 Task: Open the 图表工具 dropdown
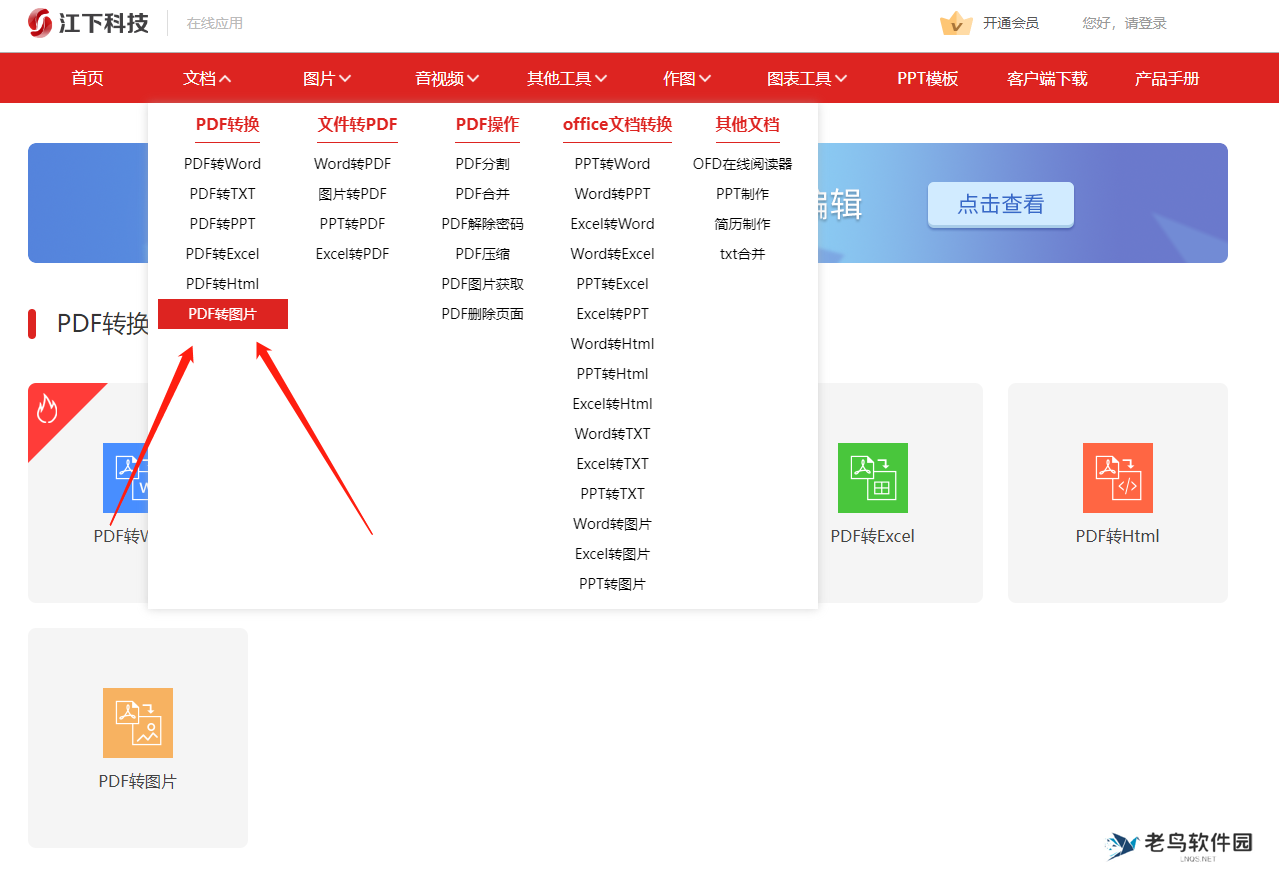806,77
